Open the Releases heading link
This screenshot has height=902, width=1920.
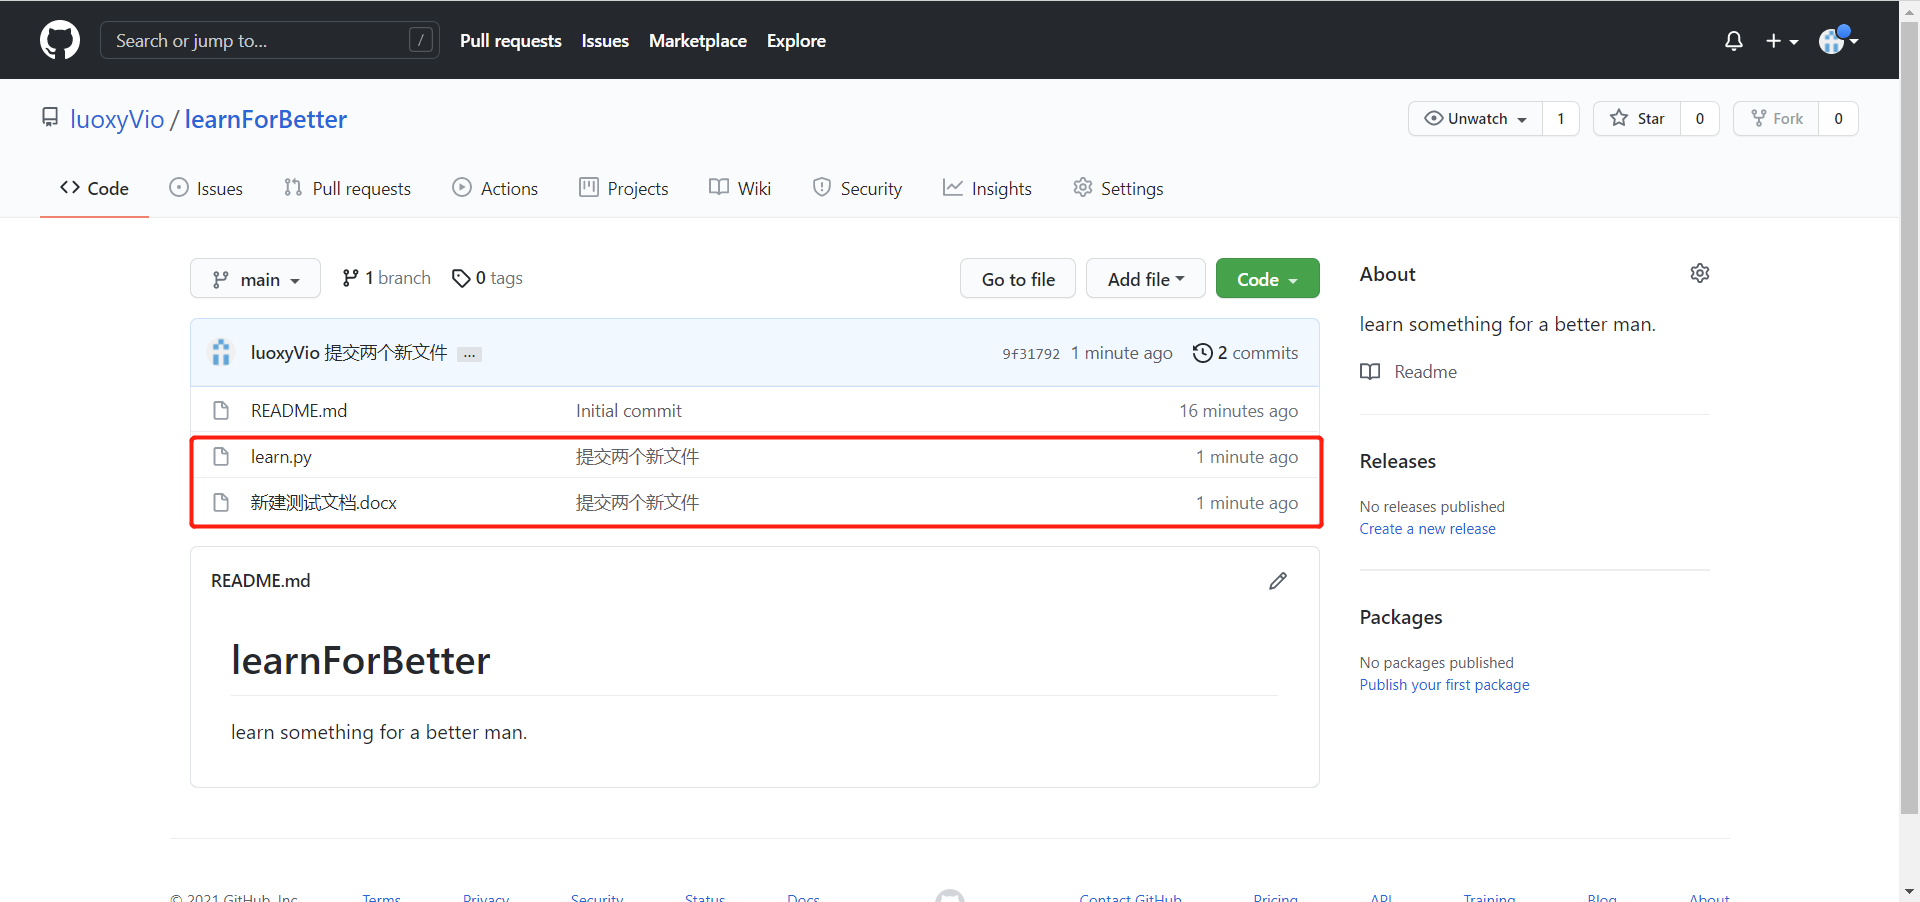1397,461
